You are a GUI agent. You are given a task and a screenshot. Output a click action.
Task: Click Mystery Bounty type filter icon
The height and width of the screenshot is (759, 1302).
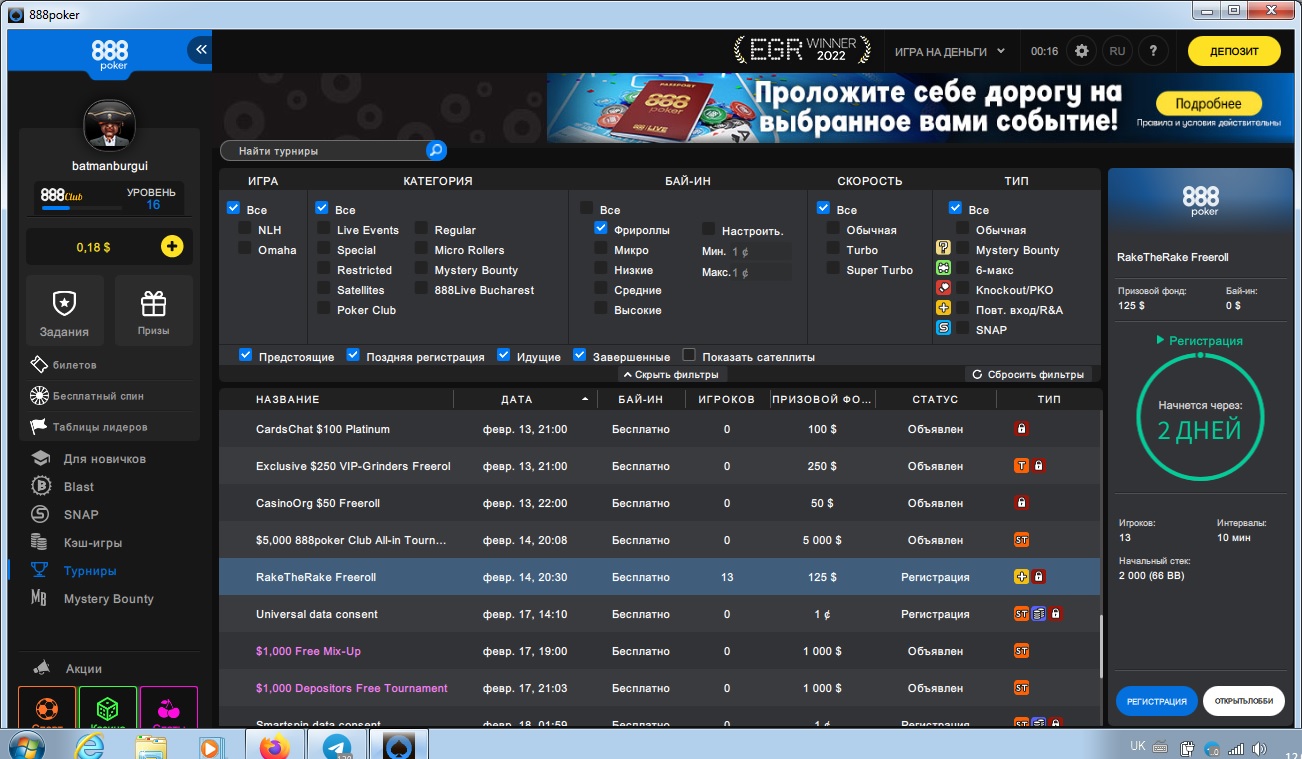943,248
